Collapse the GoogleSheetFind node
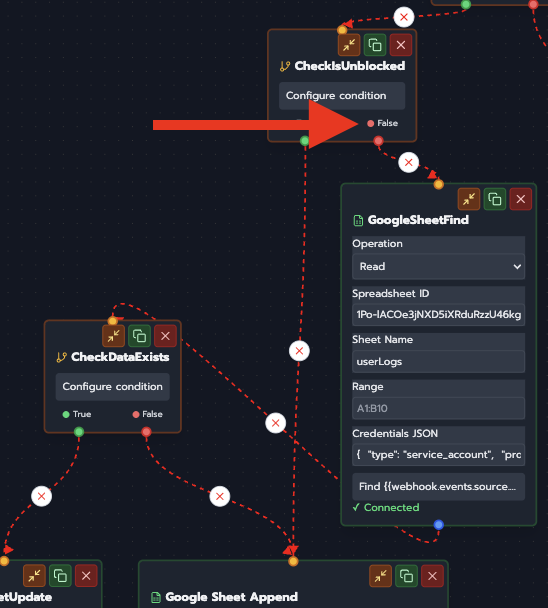The image size is (548, 608). click(x=469, y=199)
